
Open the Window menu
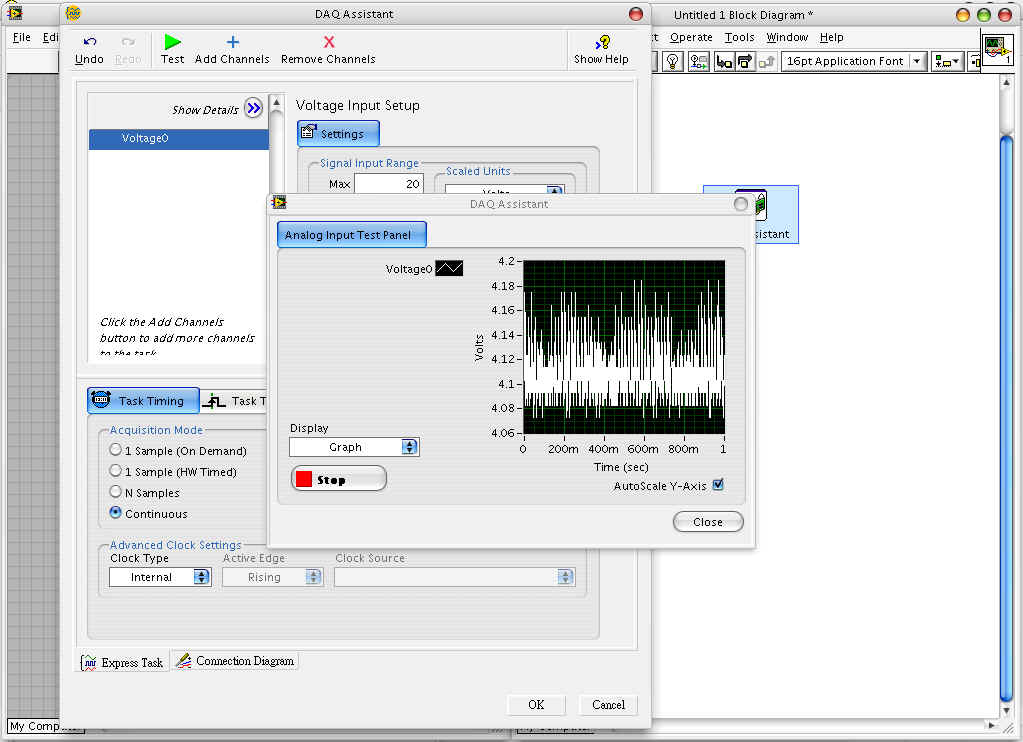787,37
